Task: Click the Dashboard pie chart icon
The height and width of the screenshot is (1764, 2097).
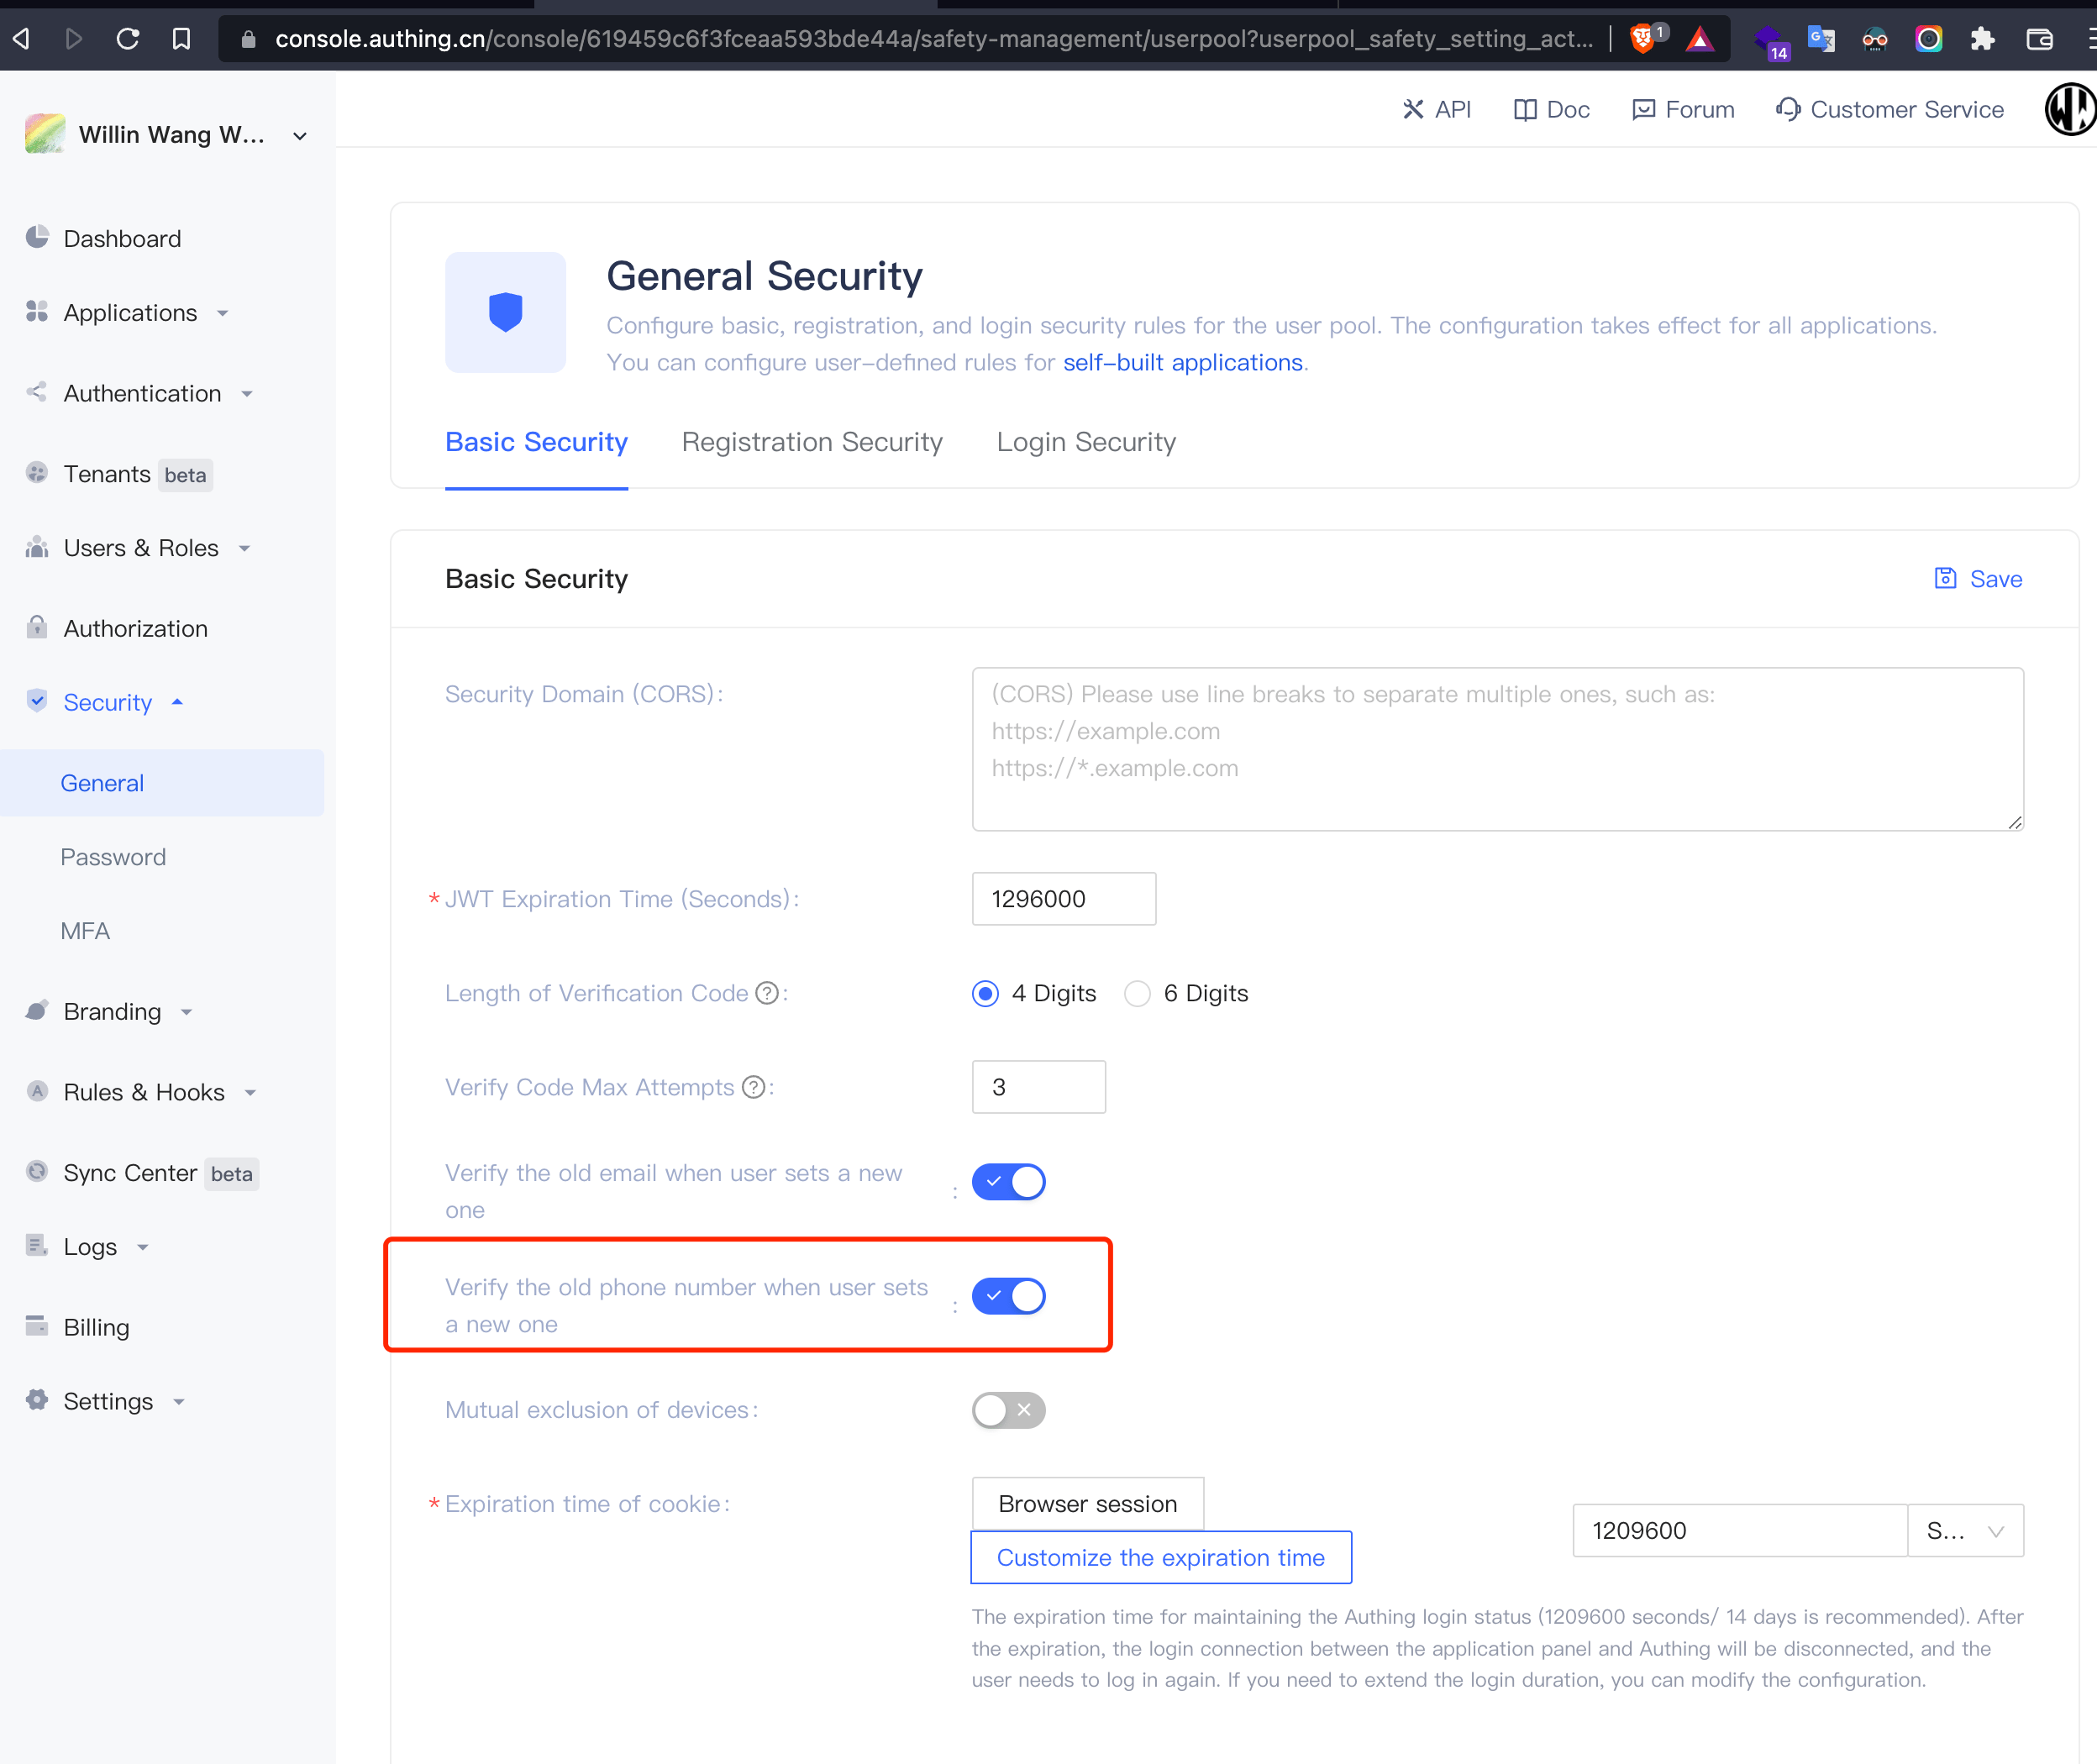Action: 37,237
